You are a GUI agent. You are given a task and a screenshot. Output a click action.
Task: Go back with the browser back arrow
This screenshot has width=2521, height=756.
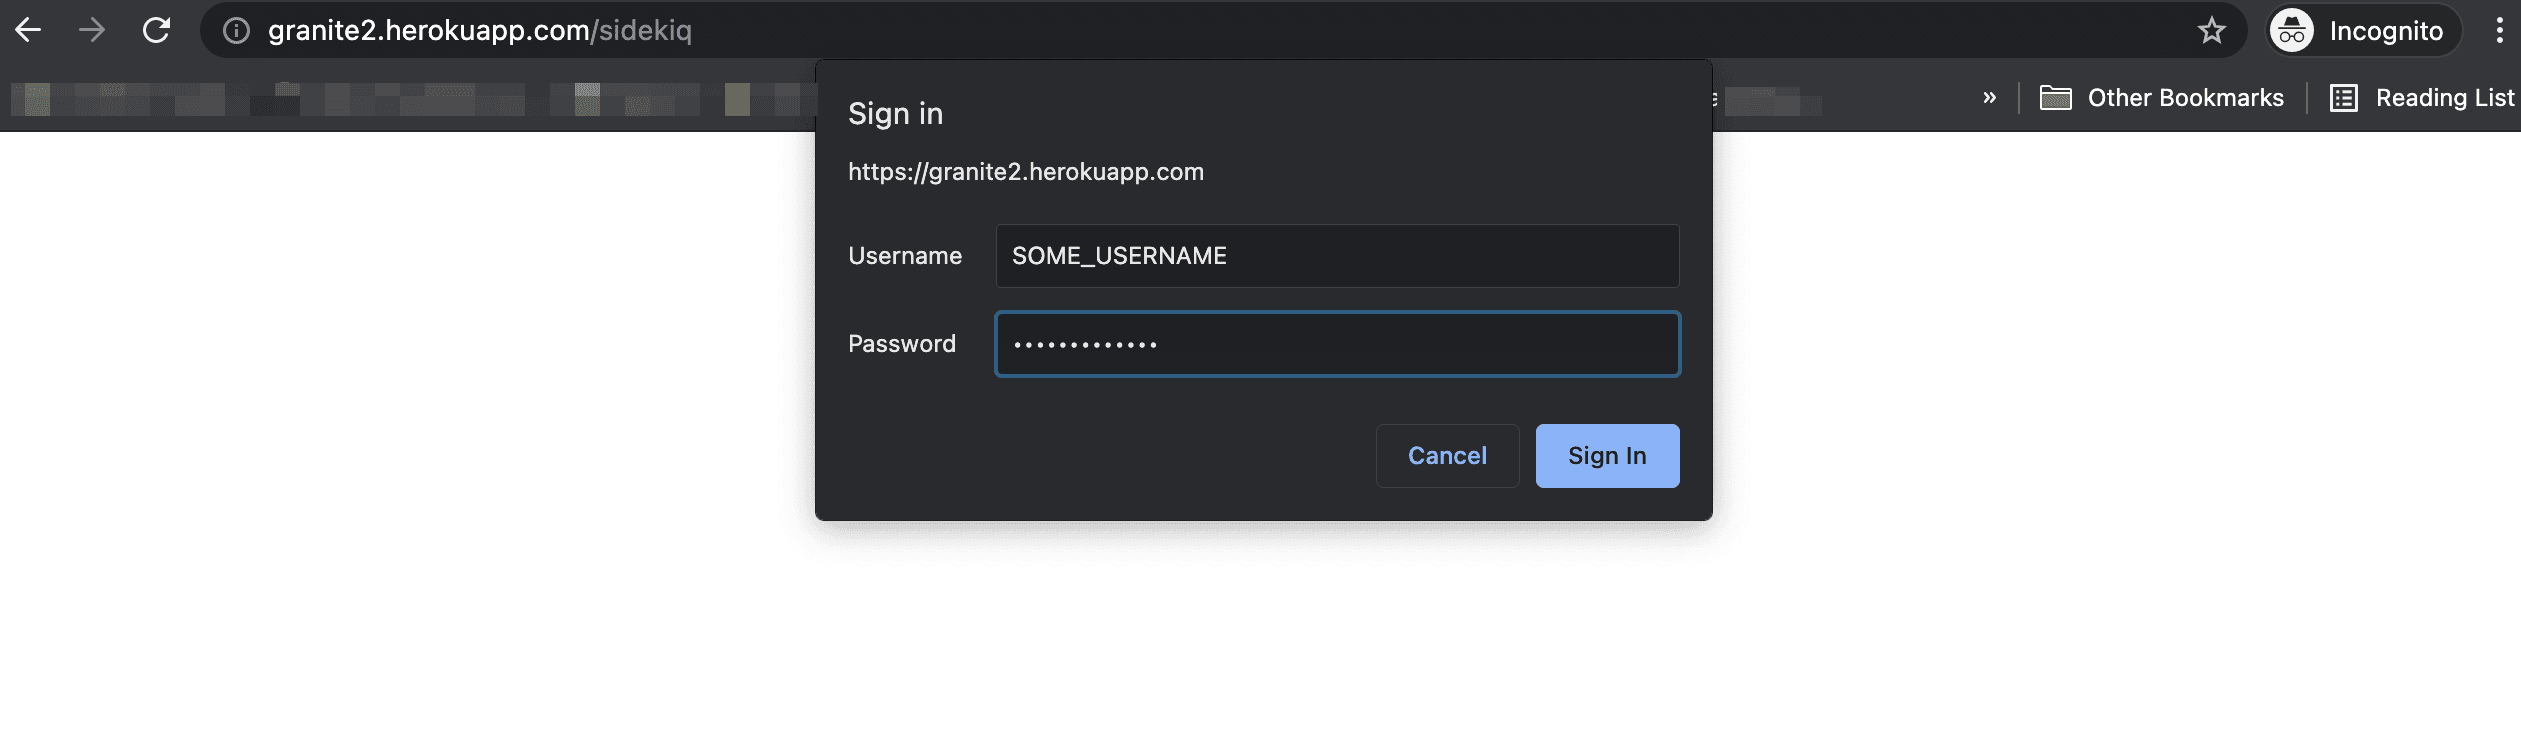pos(28,30)
